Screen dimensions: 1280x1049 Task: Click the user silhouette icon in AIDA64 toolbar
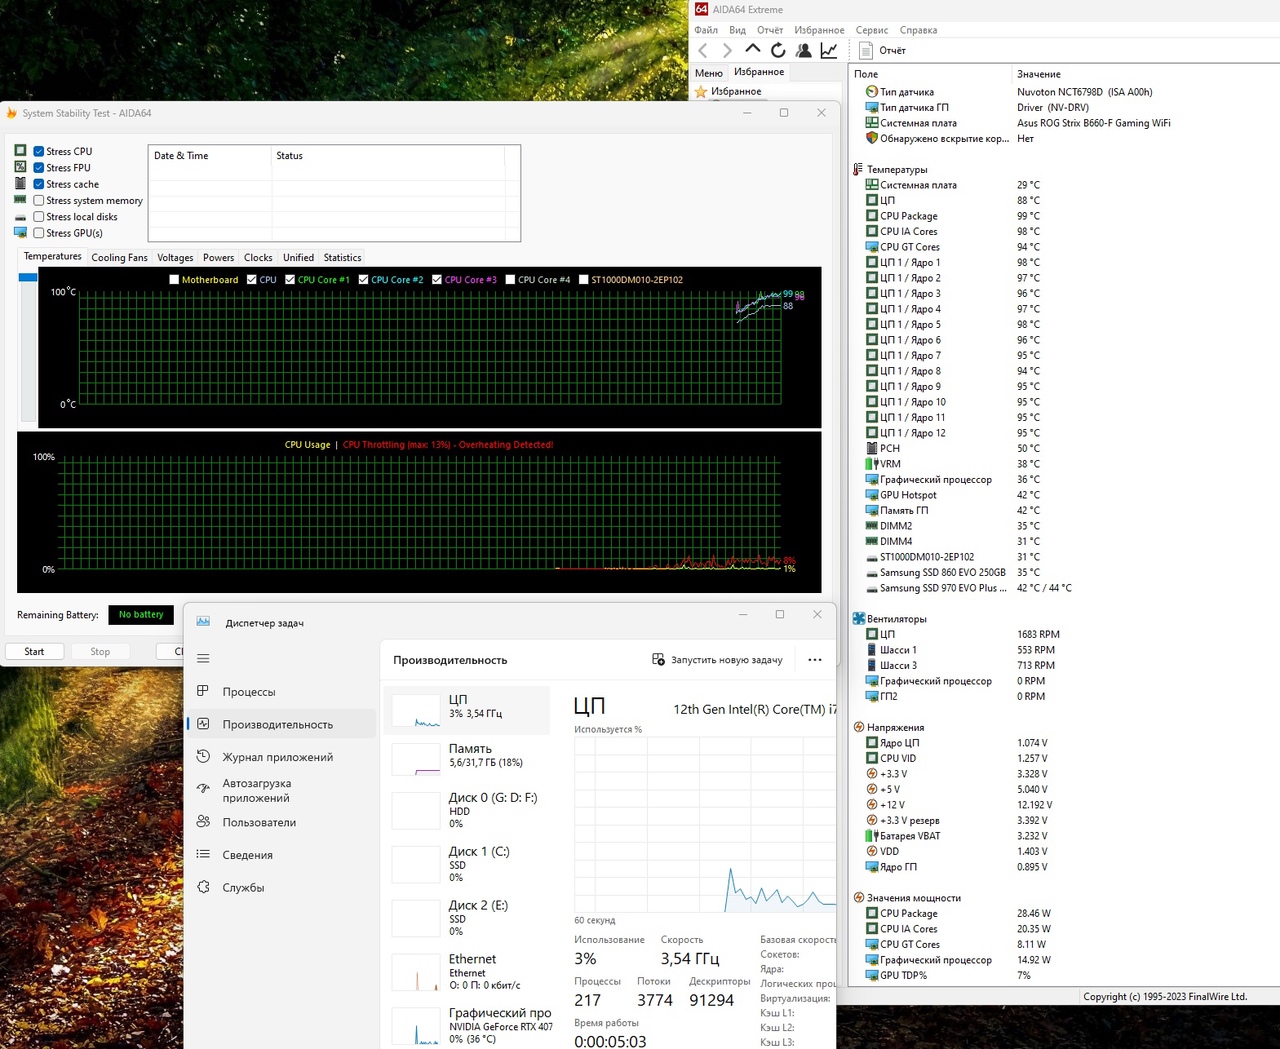(803, 50)
